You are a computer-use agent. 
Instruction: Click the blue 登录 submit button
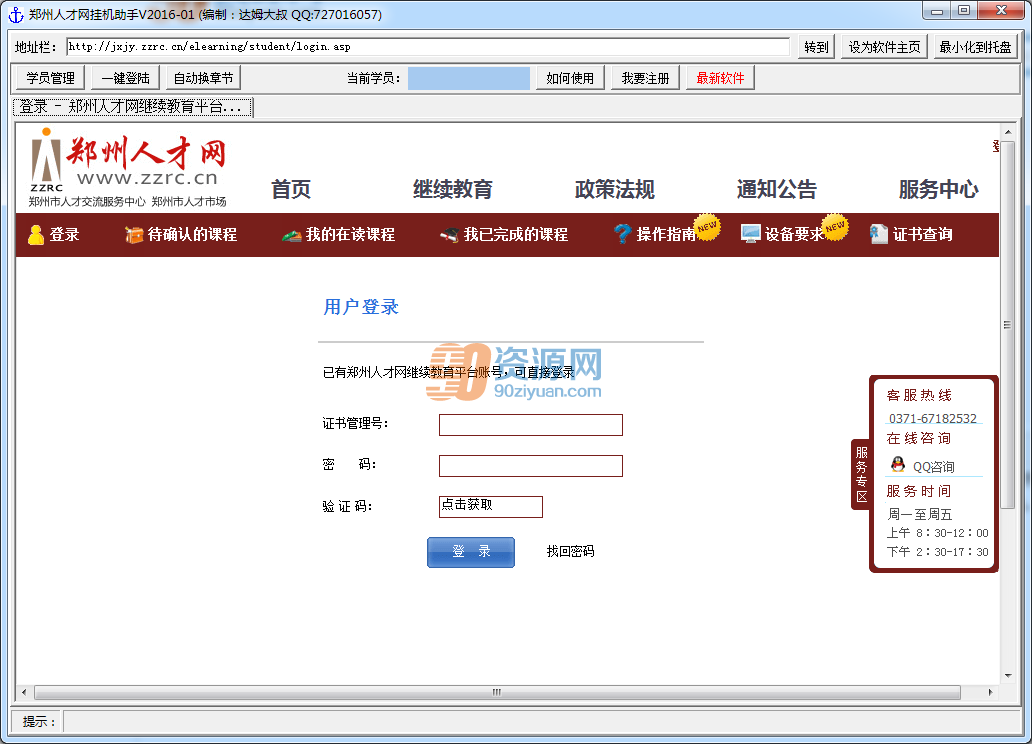(x=471, y=552)
